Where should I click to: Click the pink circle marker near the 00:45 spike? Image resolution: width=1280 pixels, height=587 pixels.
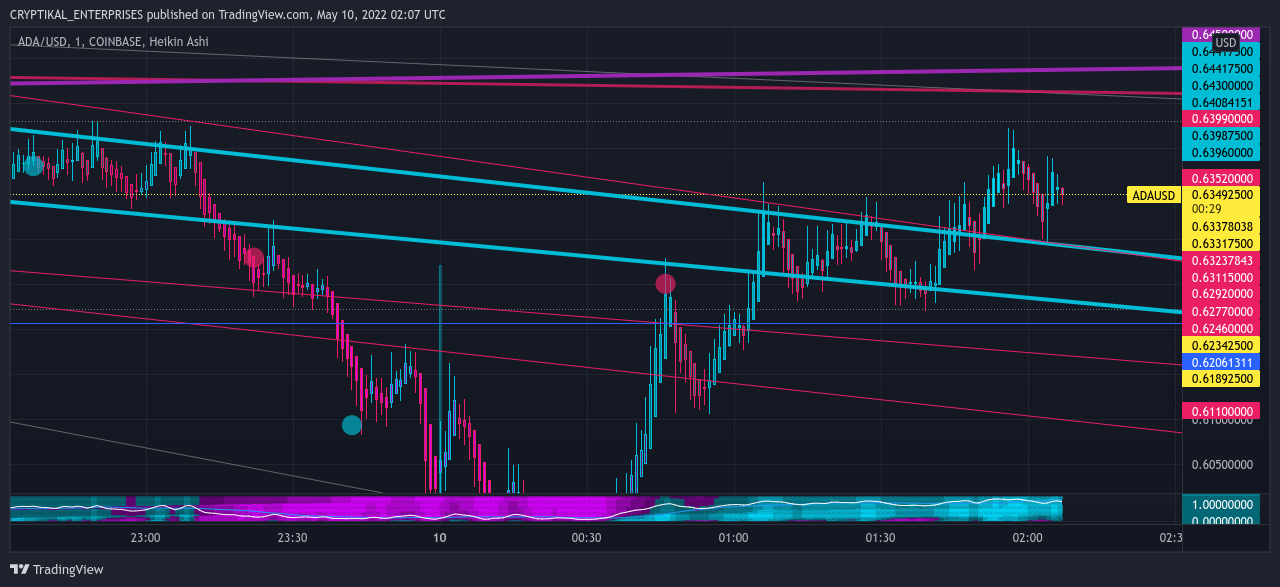665,284
